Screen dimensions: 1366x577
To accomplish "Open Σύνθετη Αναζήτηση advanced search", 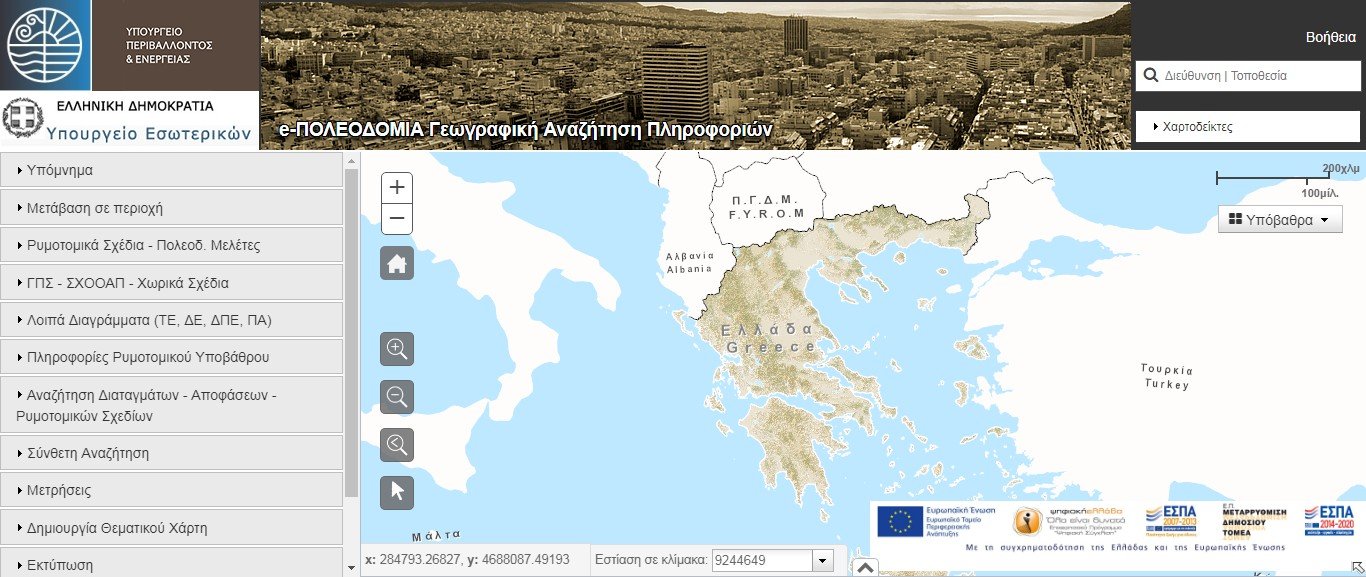I will coord(171,453).
